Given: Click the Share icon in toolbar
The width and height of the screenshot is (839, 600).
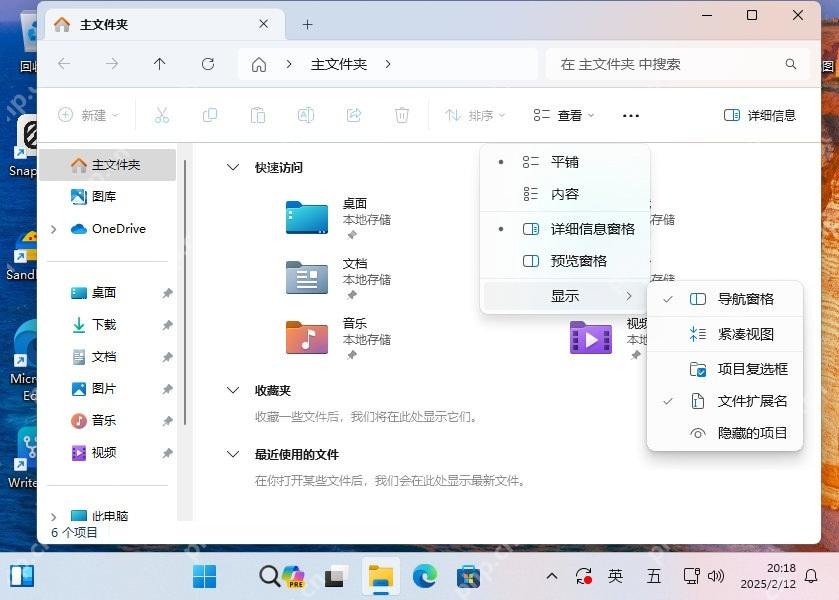Looking at the screenshot, I should pyautogui.click(x=354, y=115).
